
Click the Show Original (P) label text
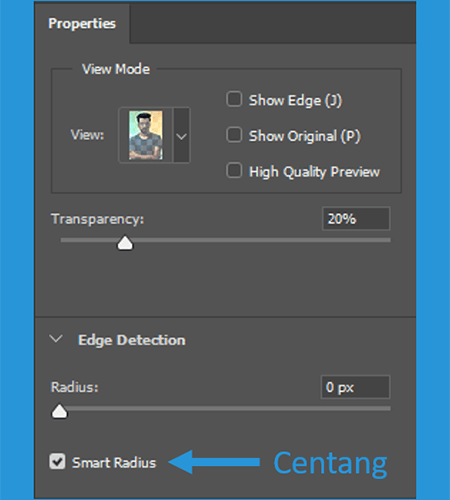tap(305, 136)
